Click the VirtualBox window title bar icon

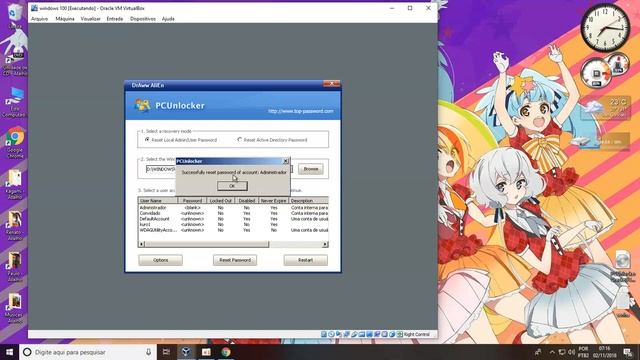click(34, 8)
